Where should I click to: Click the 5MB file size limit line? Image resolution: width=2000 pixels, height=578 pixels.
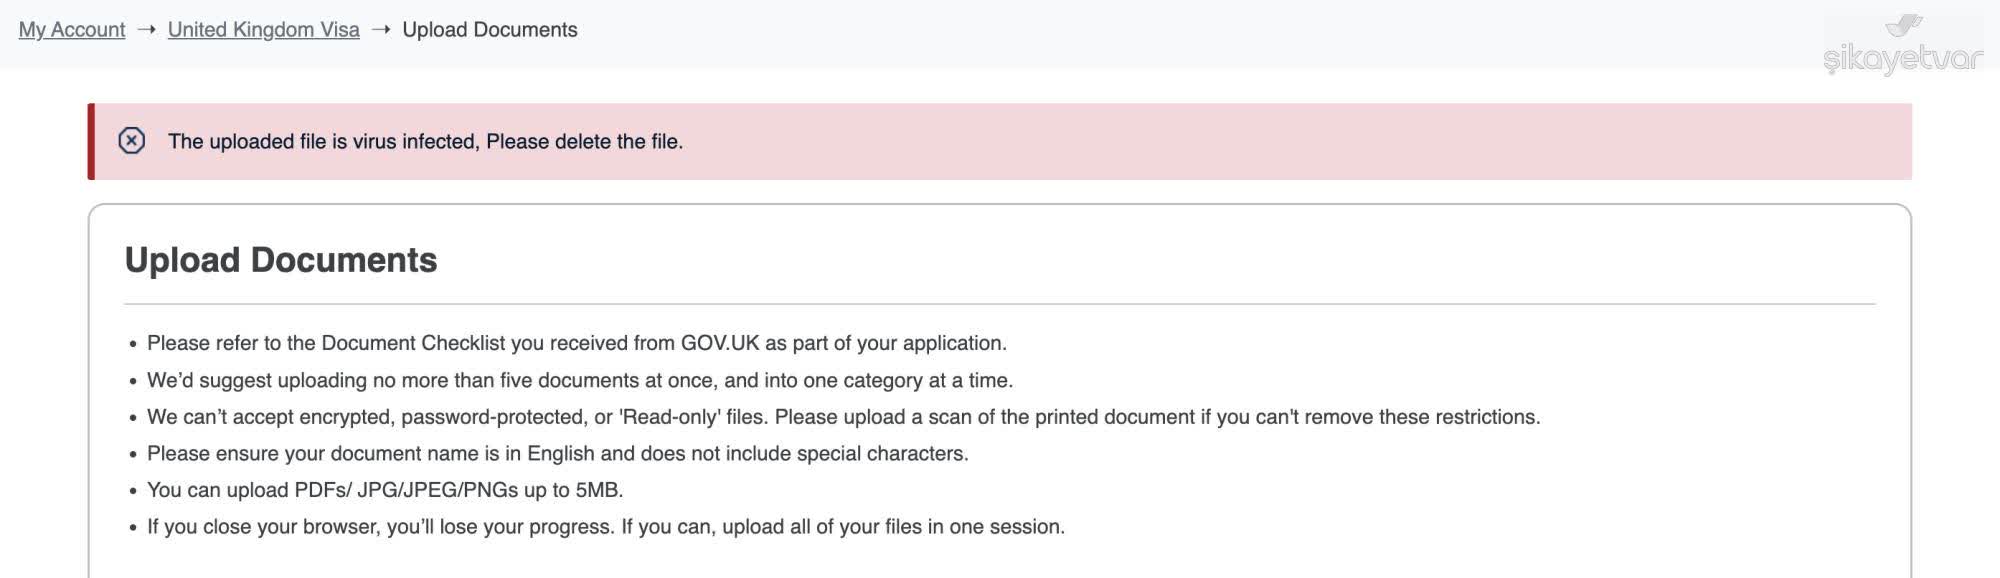pyautogui.click(x=385, y=490)
